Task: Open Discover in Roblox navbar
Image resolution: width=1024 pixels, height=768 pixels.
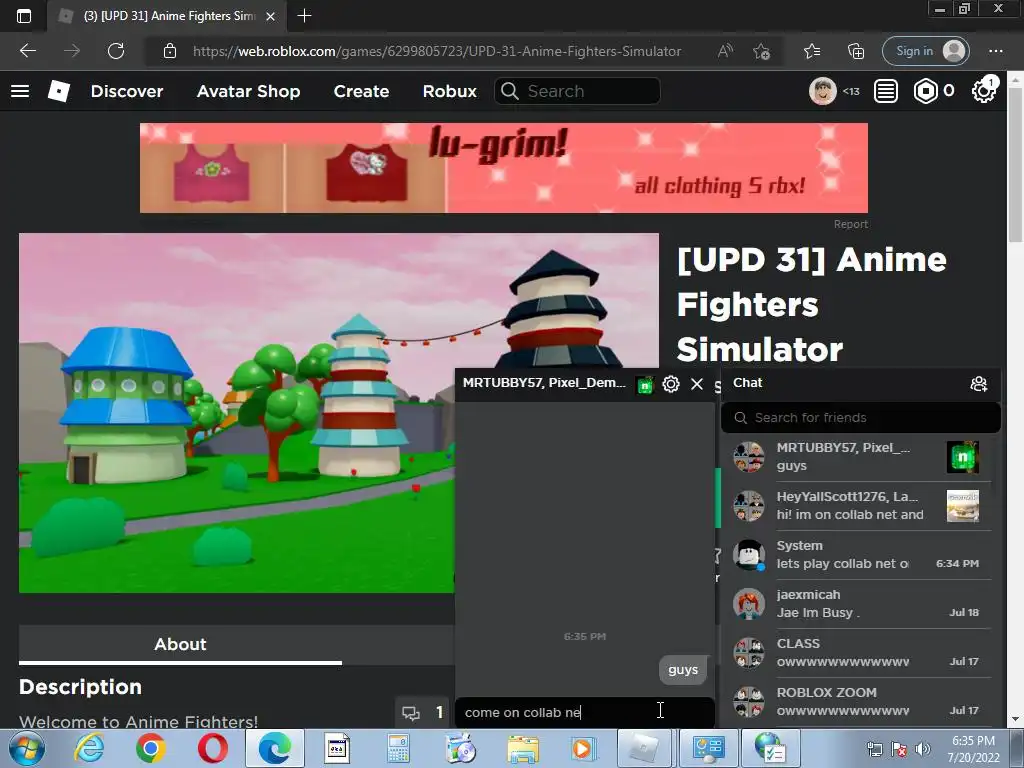Action: click(x=127, y=91)
